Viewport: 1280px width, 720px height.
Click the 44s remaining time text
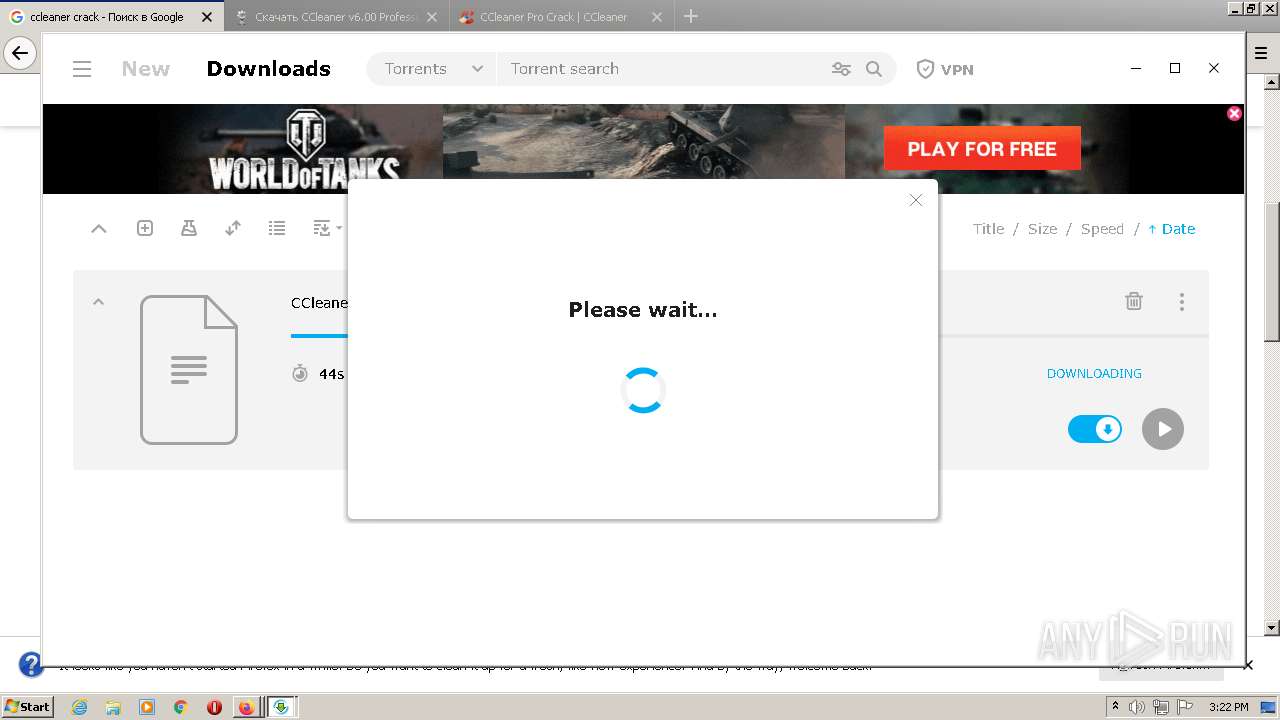click(332, 374)
